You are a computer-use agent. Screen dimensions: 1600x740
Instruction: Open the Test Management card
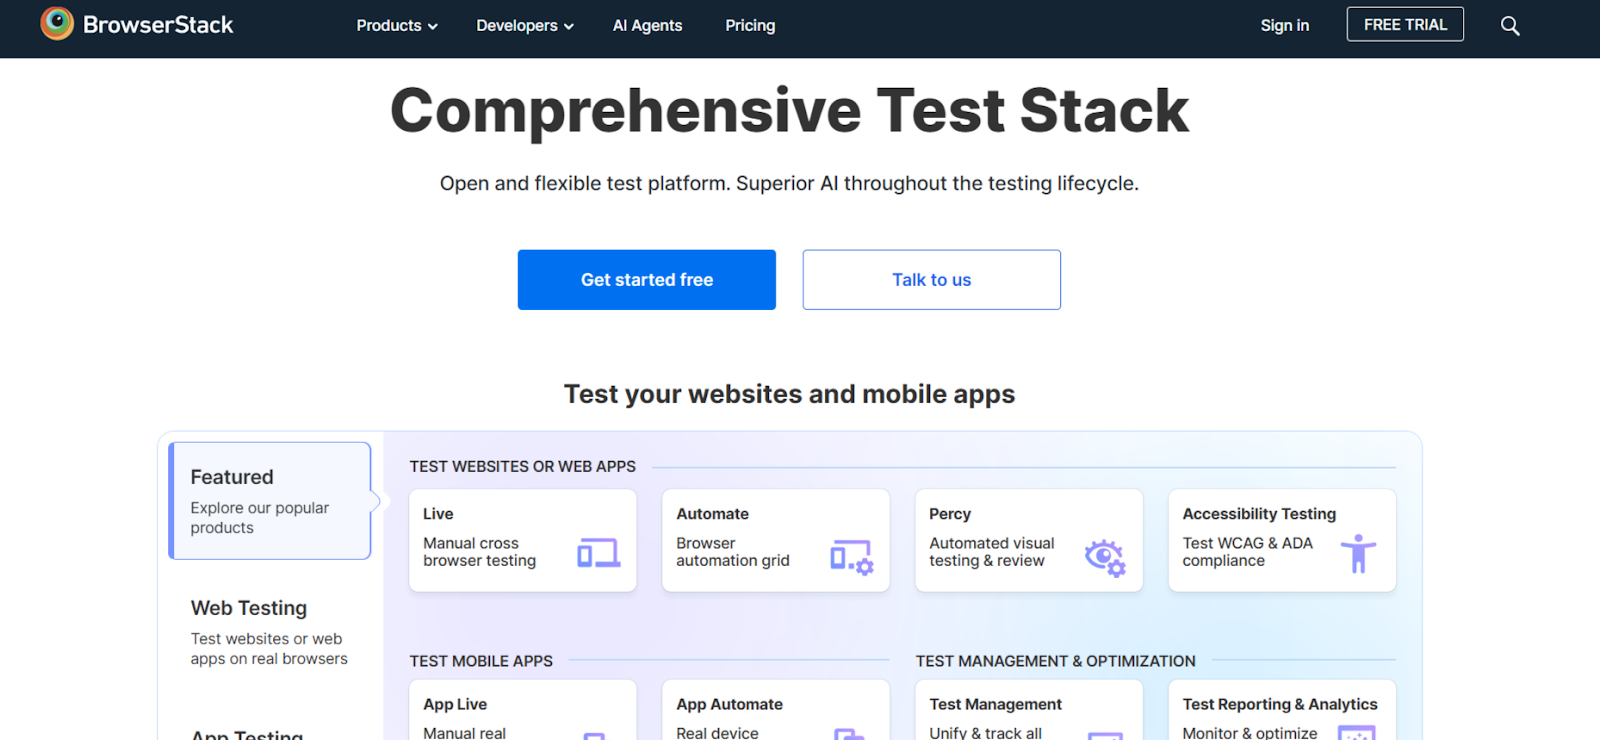click(x=1029, y=711)
